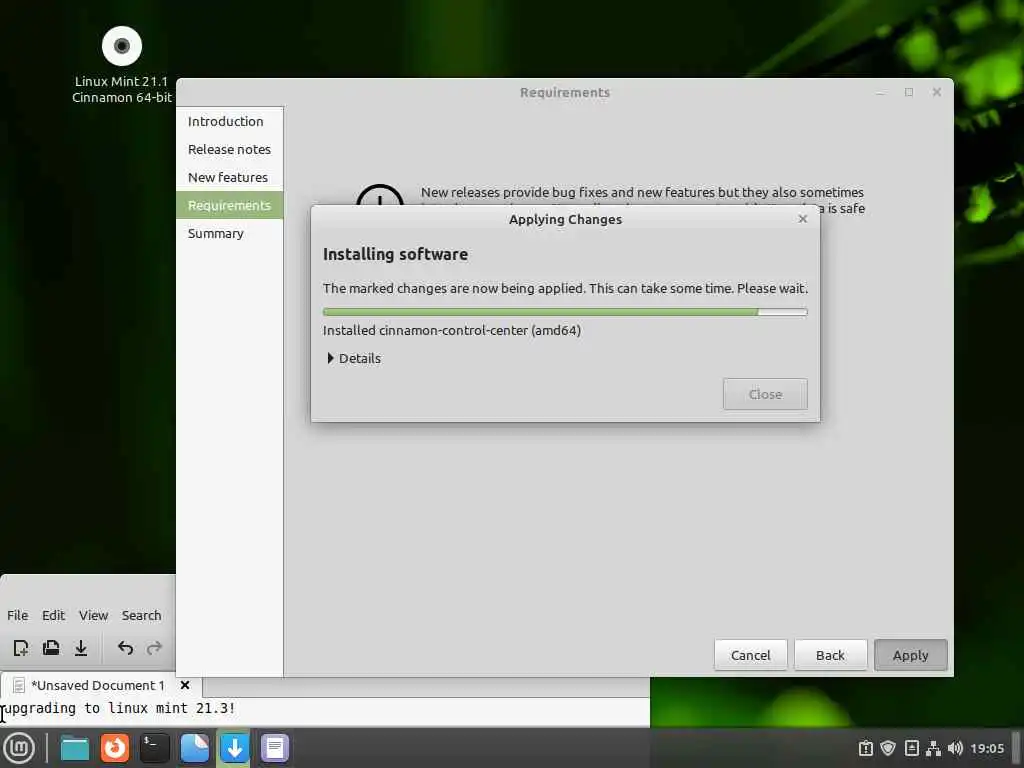The image size is (1024, 768).
Task: Open the Search menu in text editor
Action: [x=141, y=615]
